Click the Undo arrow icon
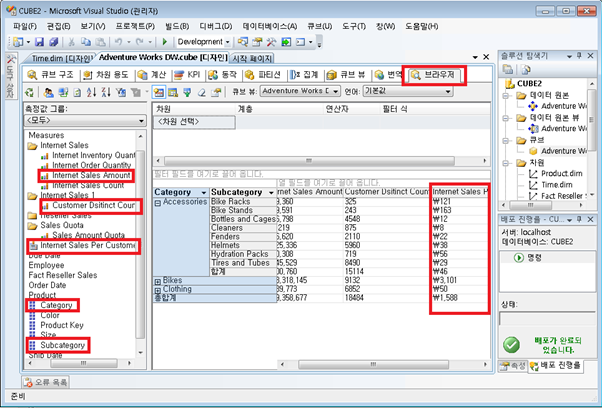Image resolution: width=602 pixels, height=408 pixels. [x=118, y=42]
